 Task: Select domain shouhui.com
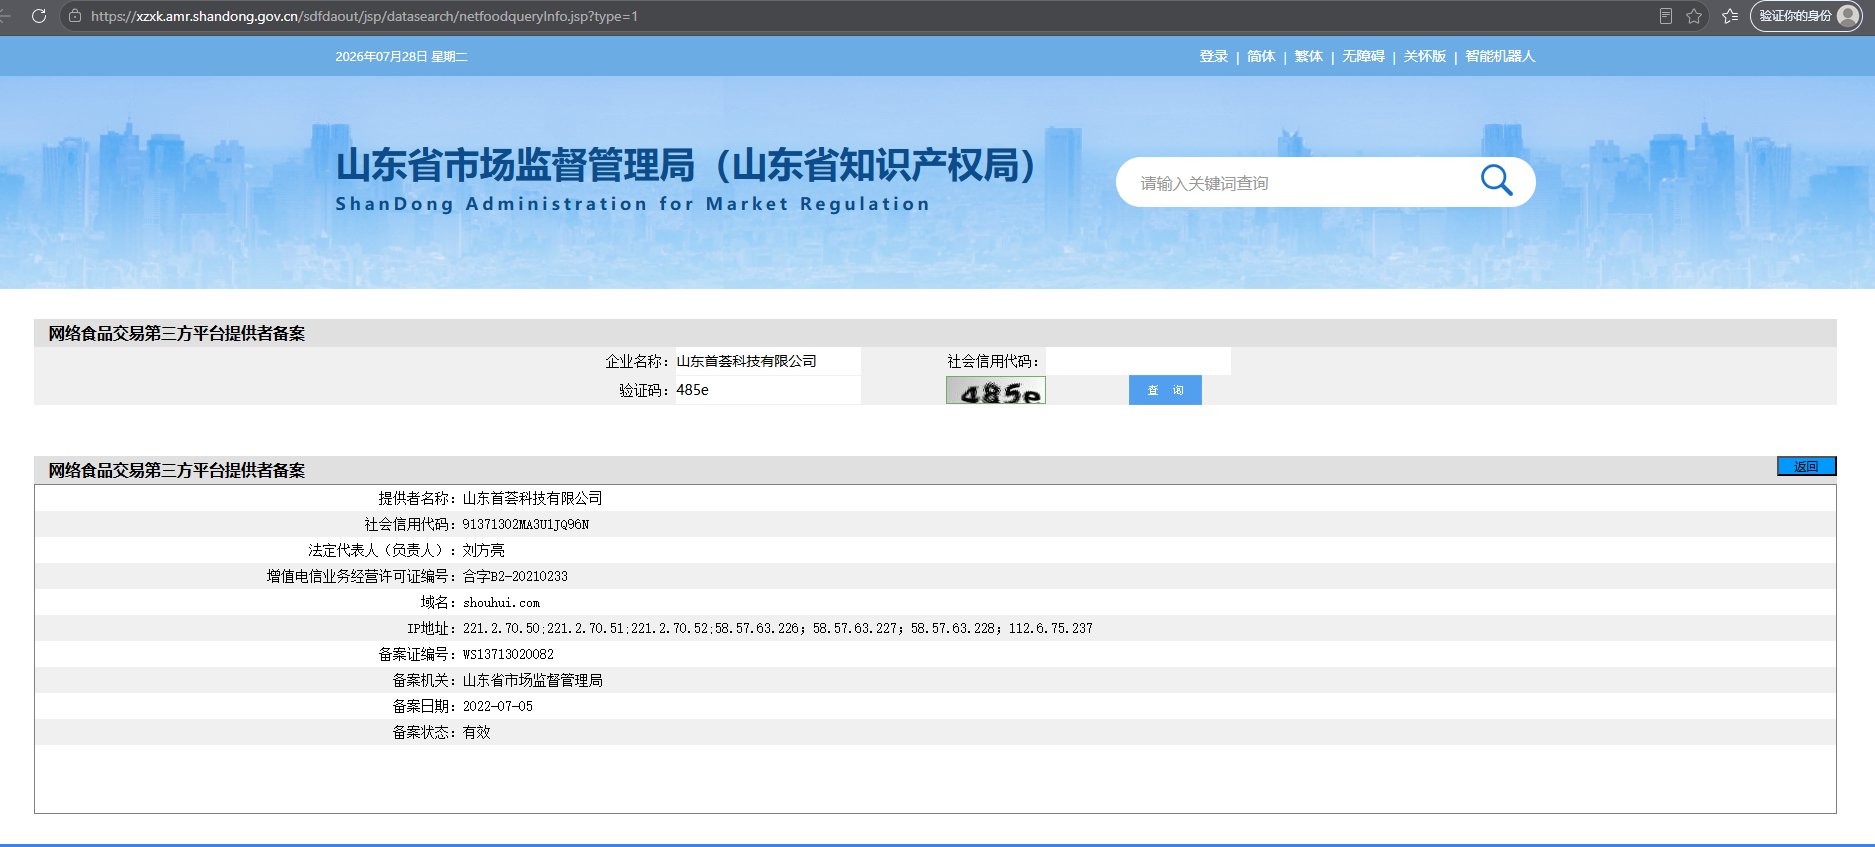pyautogui.click(x=501, y=603)
